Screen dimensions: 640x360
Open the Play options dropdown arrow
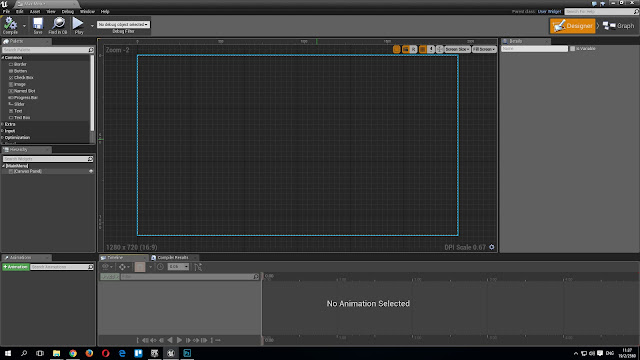[x=92, y=26]
